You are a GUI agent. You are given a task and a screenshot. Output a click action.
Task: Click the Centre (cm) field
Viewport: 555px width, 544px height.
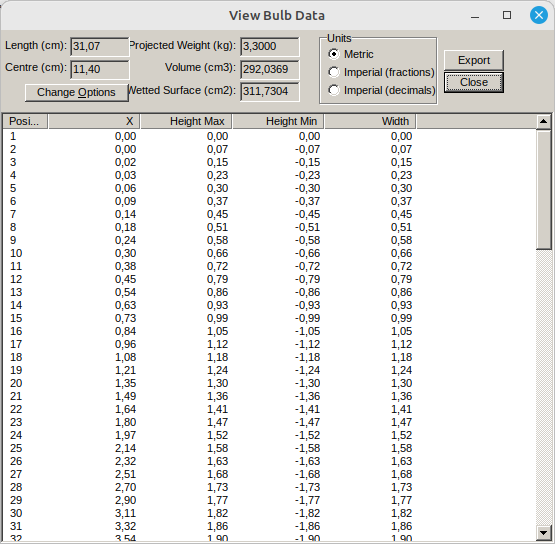tap(100, 69)
